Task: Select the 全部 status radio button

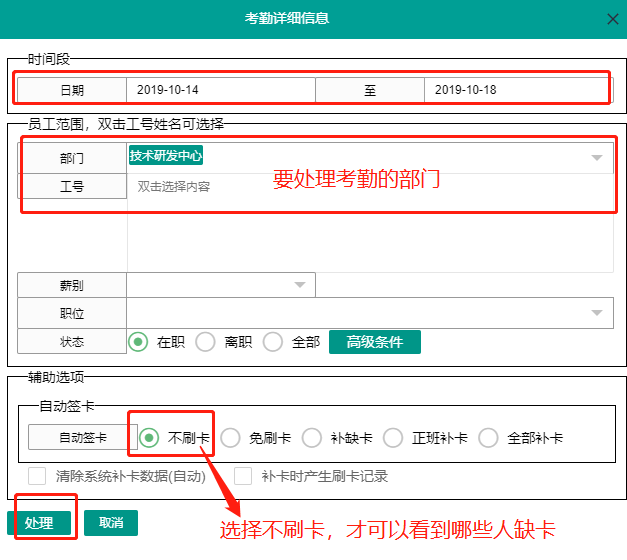Action: click(273, 342)
